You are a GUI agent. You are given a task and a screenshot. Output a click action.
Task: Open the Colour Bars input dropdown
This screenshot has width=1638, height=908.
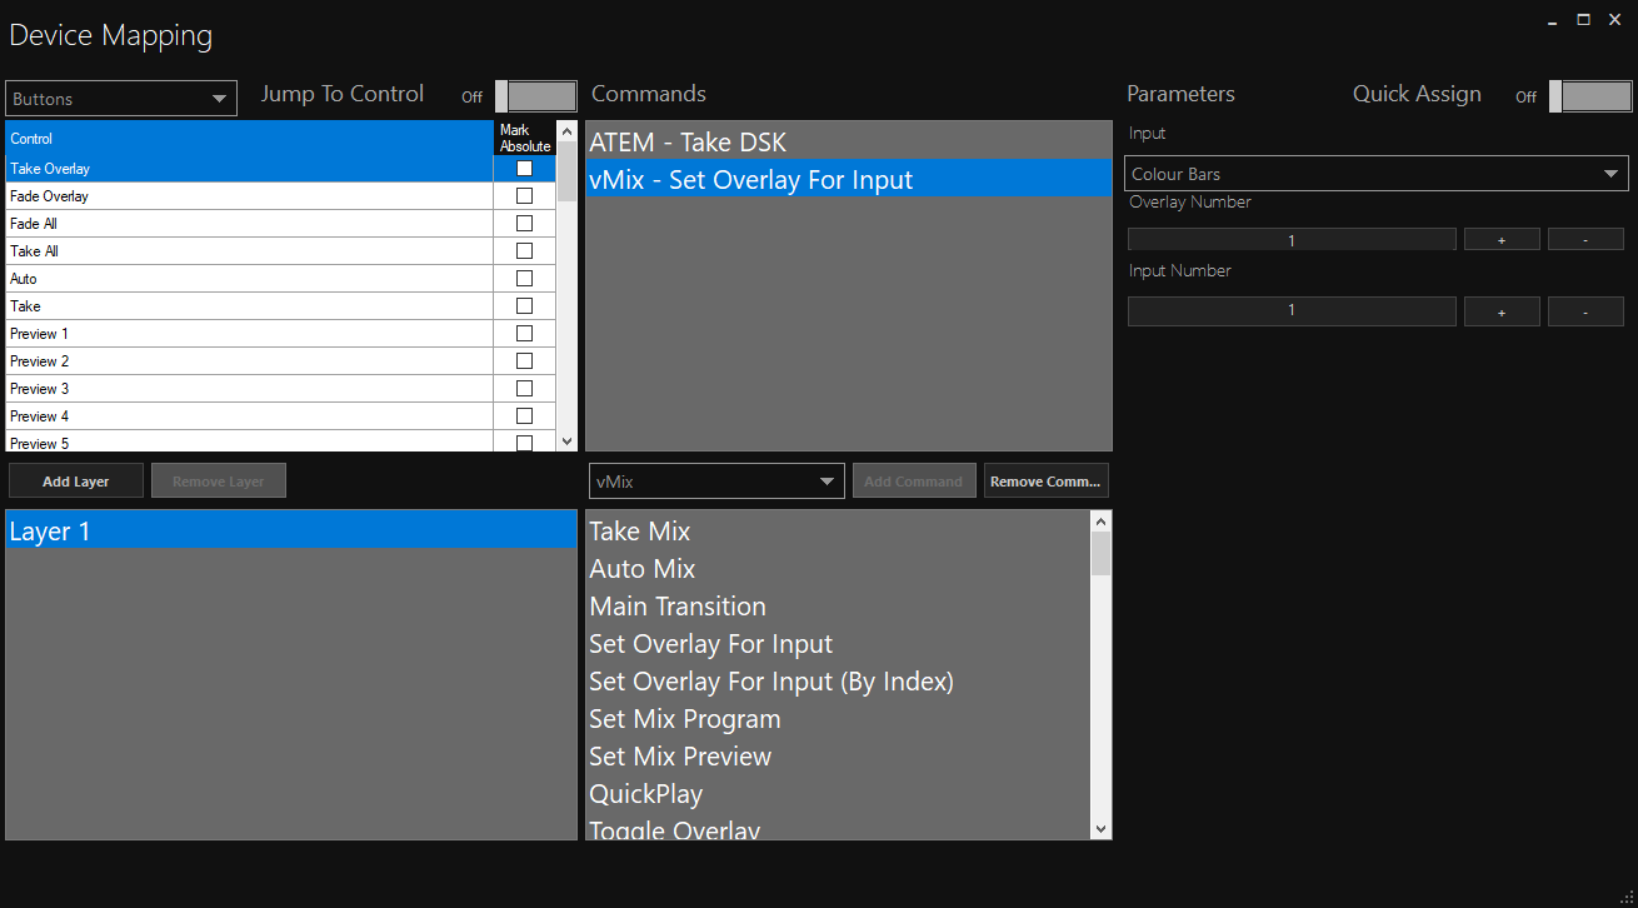[x=1376, y=173]
